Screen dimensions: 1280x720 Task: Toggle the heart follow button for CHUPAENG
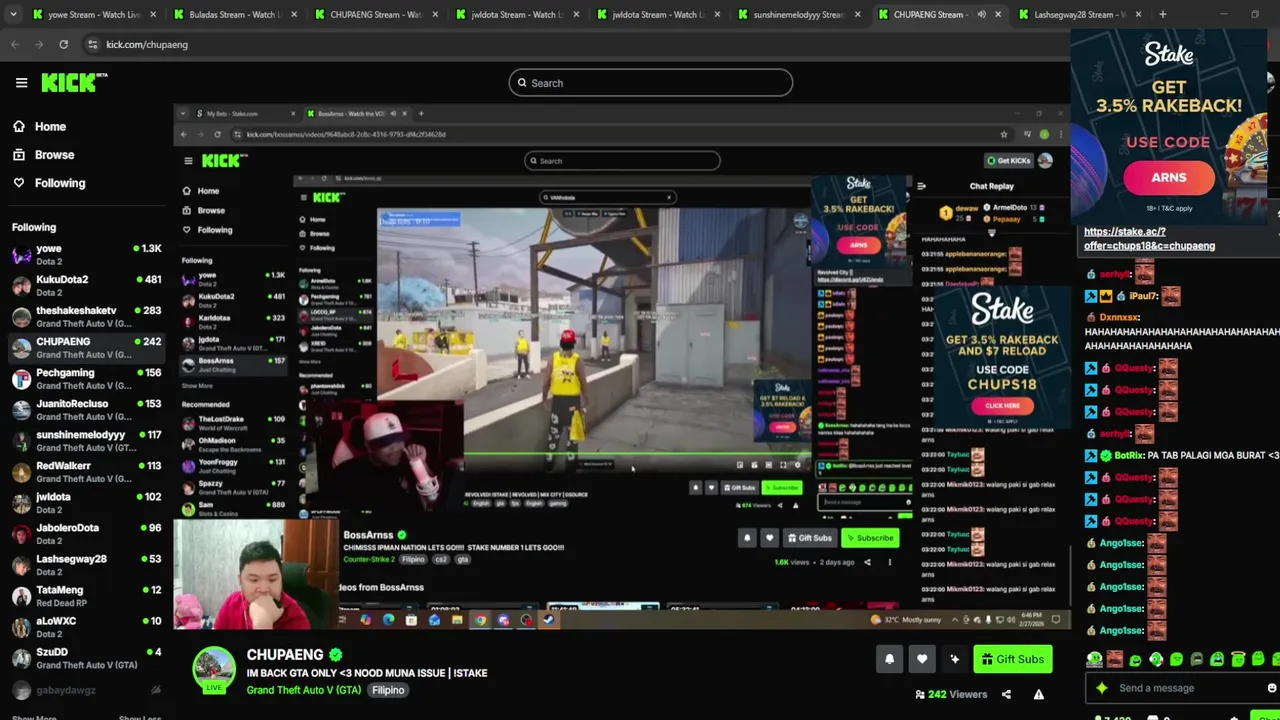point(922,659)
